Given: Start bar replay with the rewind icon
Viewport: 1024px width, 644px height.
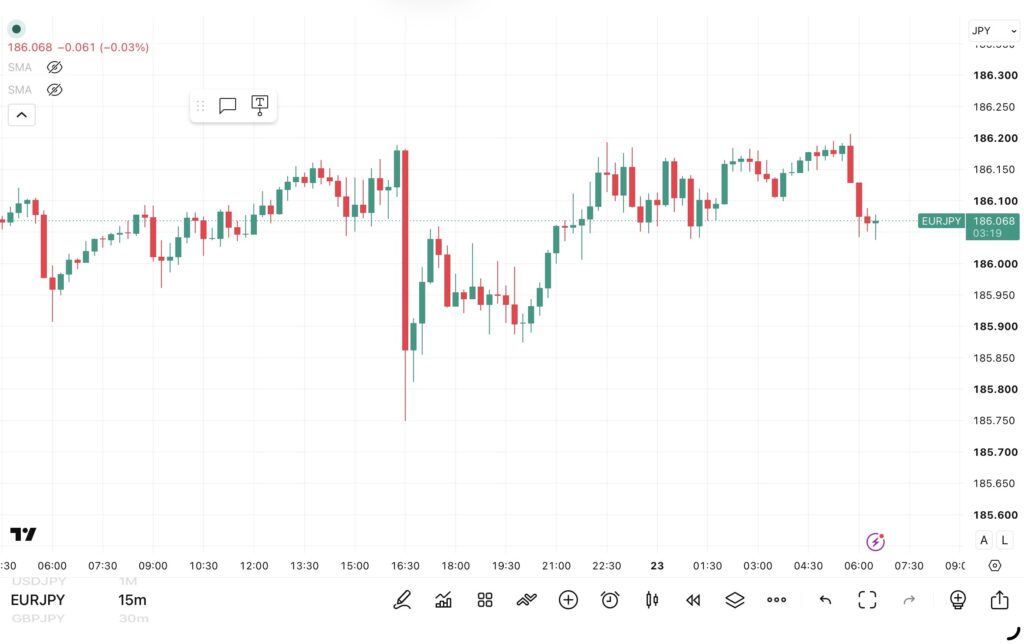Looking at the screenshot, I should tap(693, 600).
